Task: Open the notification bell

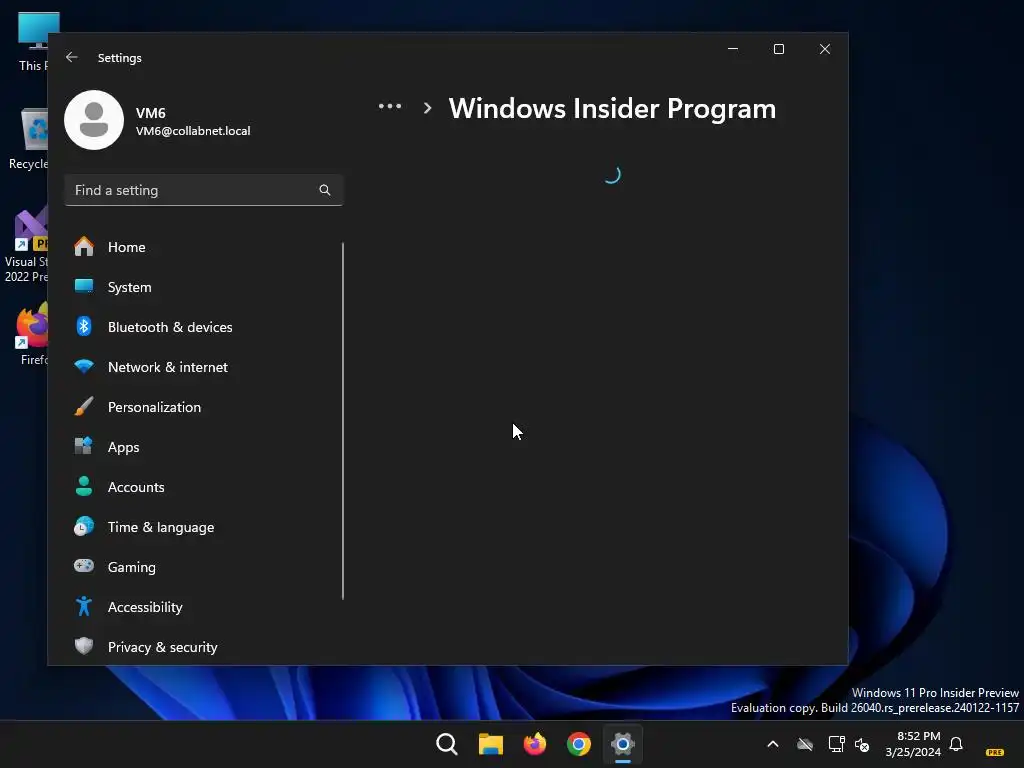Action: [956, 744]
